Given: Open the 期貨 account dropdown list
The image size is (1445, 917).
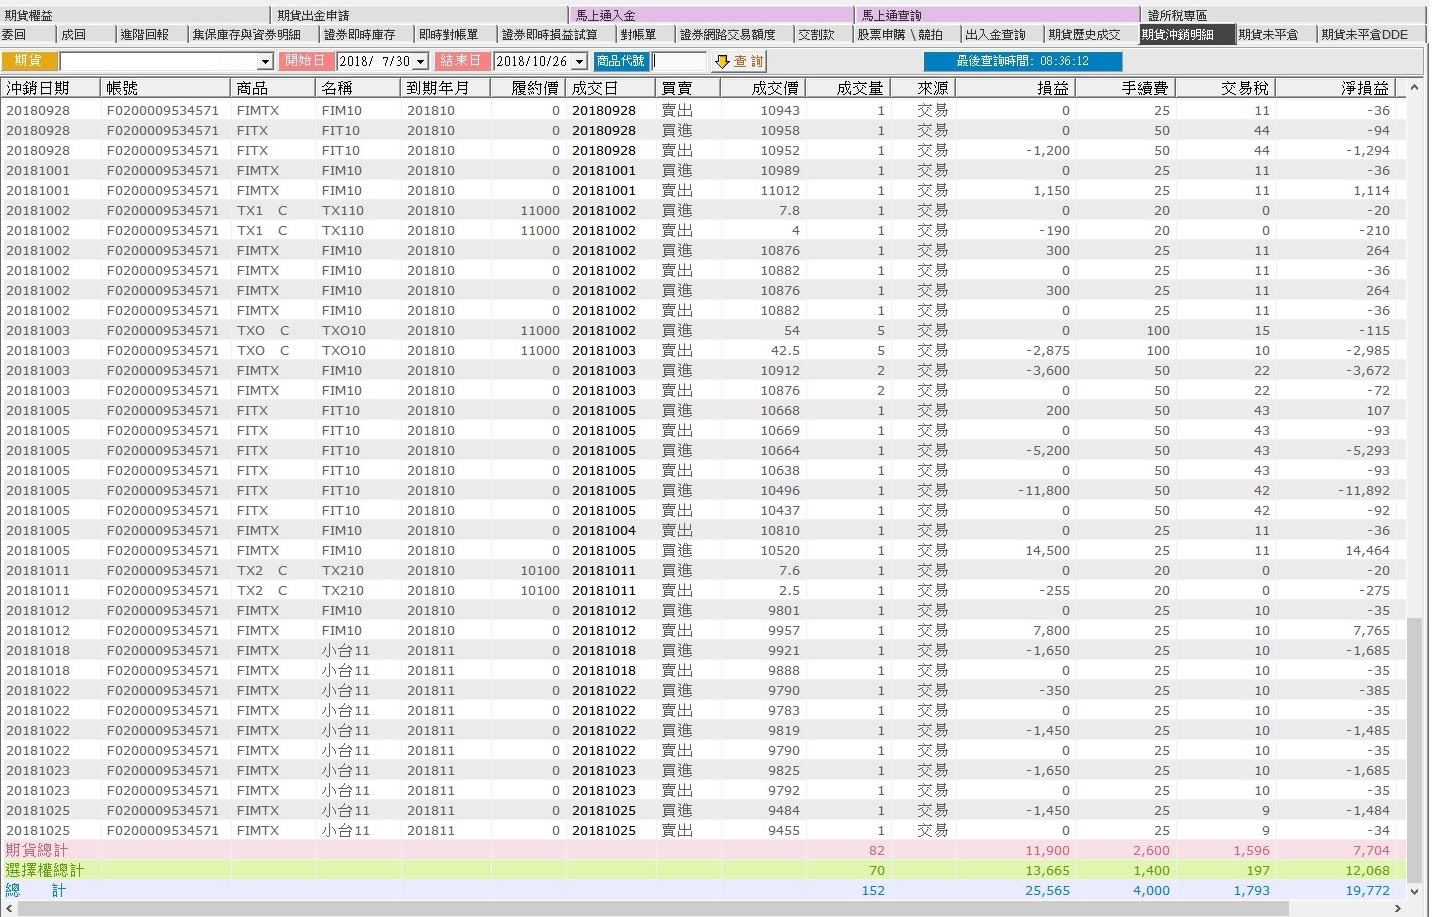Looking at the screenshot, I should coord(265,62).
